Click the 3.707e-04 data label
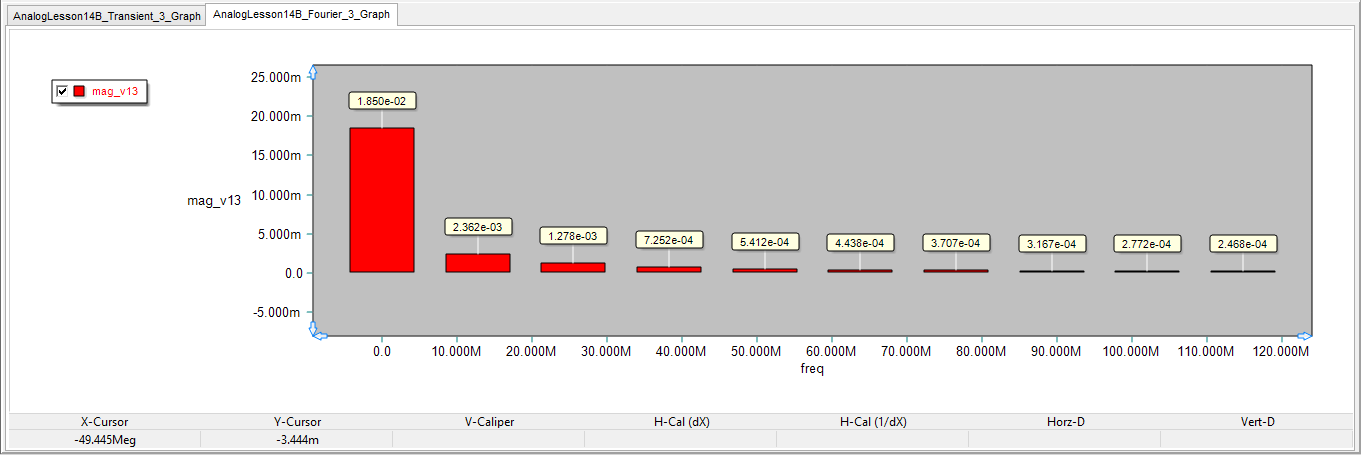Image resolution: width=1361 pixels, height=455 pixels. [x=956, y=242]
